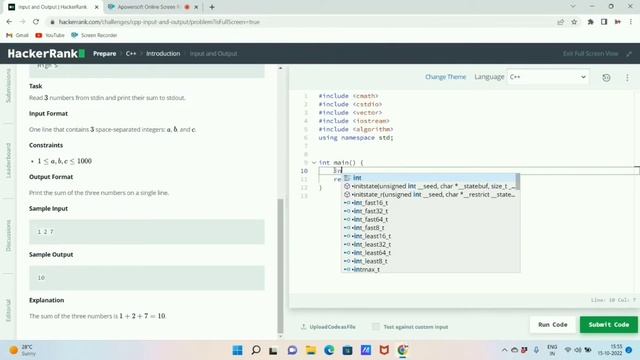Image resolution: width=640 pixels, height=360 pixels.
Task: Select int_fast32_t autocomplete suggestion
Action: click(429, 211)
